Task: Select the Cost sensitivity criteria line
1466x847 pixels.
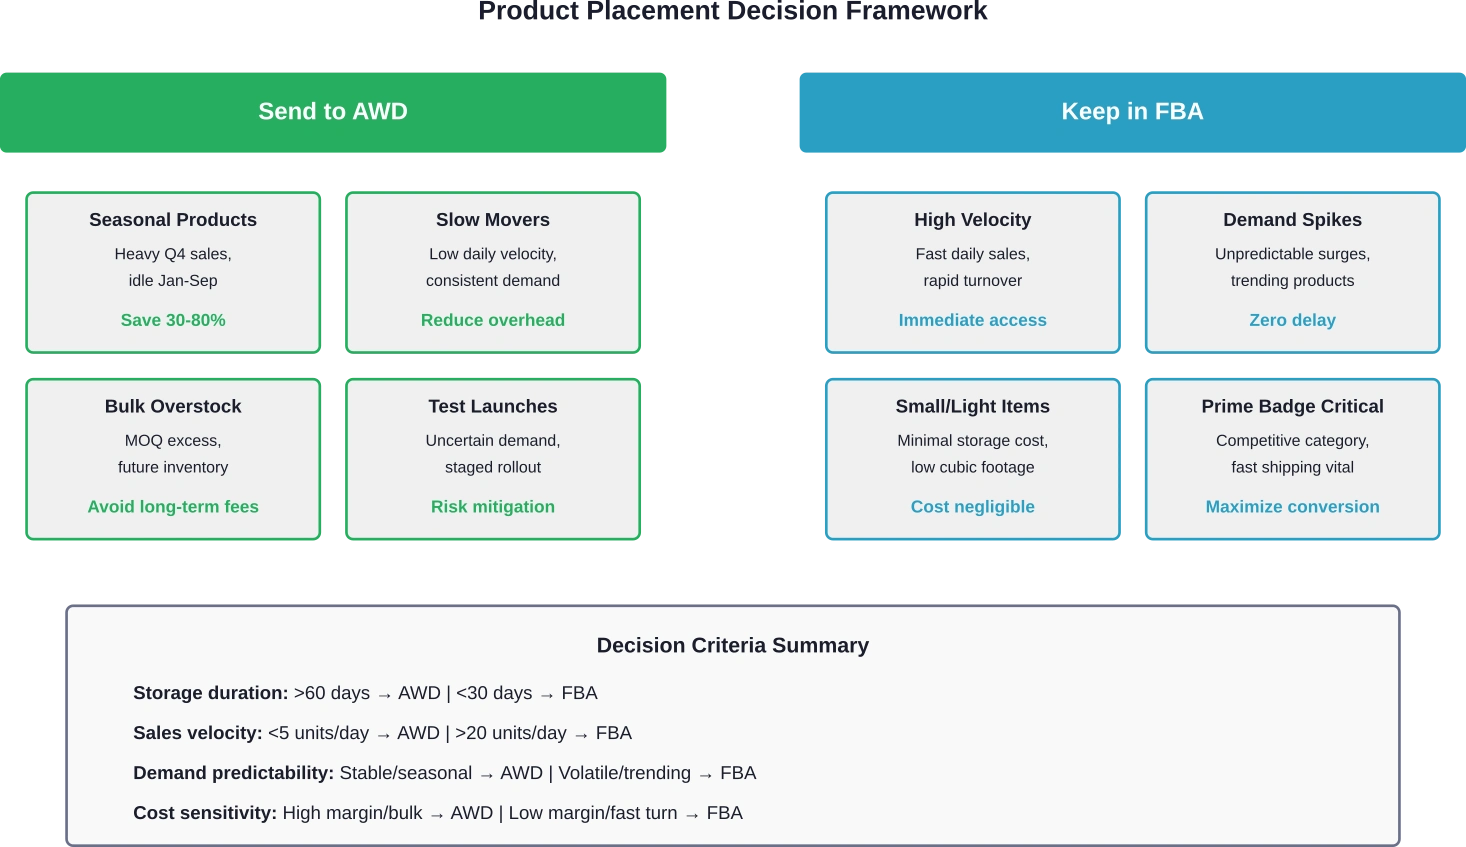Action: pos(437,813)
